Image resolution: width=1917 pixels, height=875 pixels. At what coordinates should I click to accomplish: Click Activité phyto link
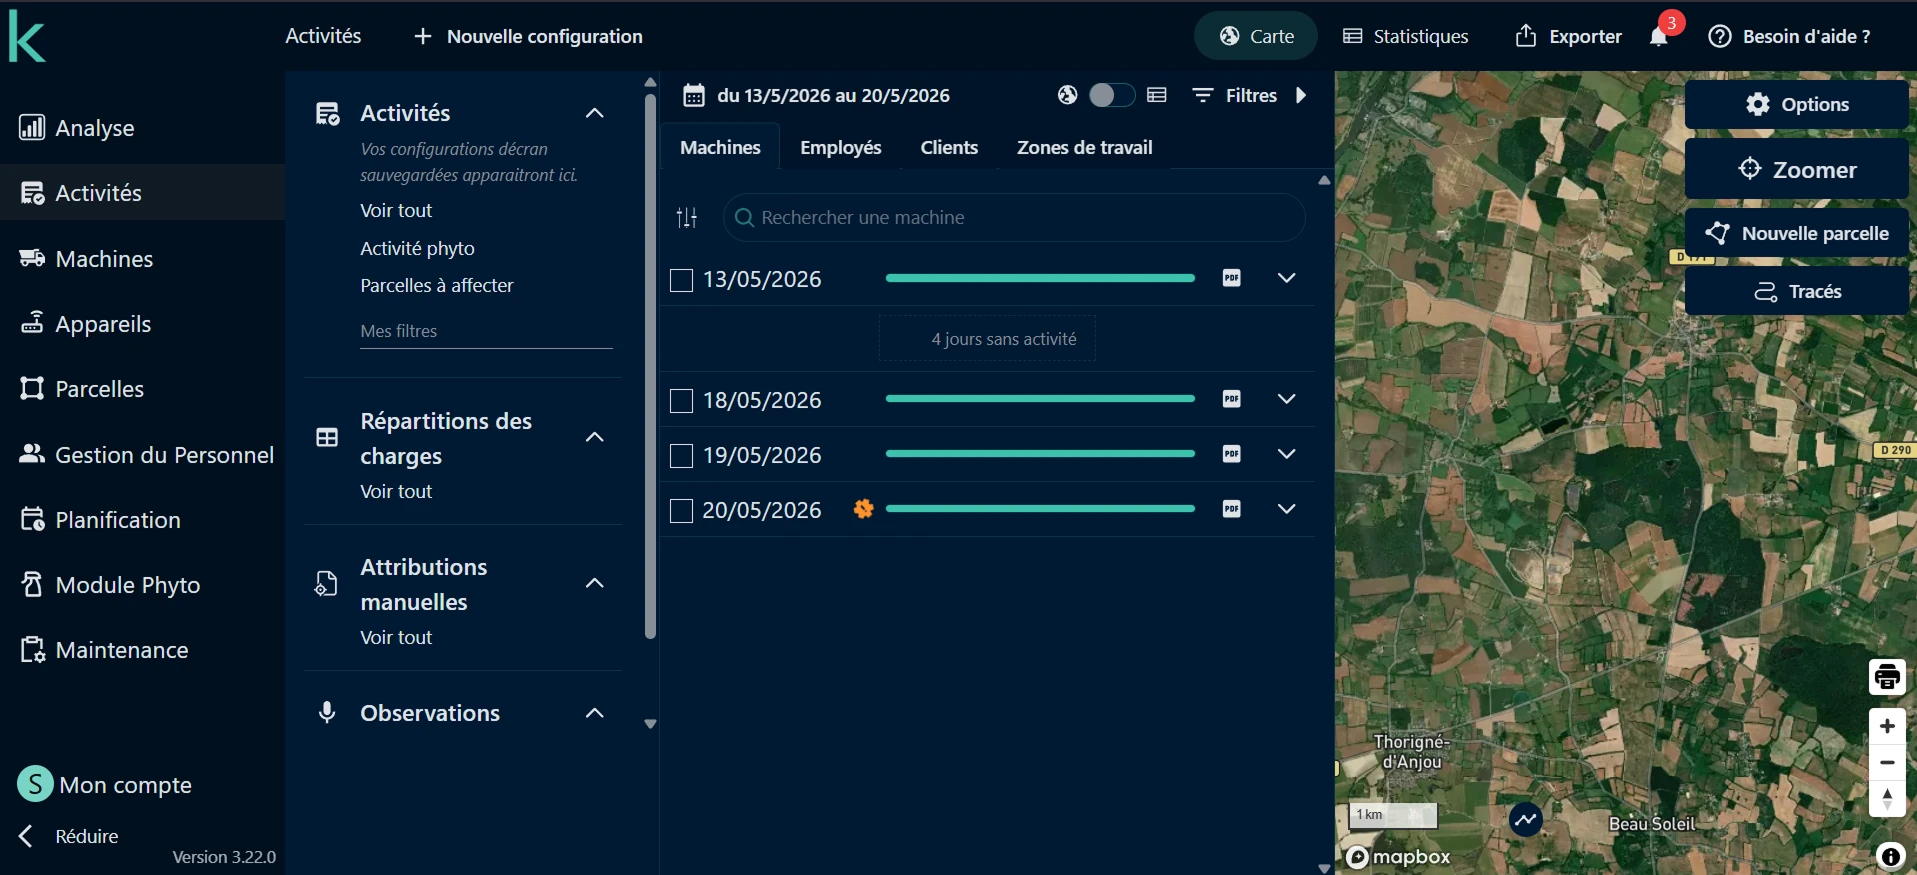[x=417, y=248]
